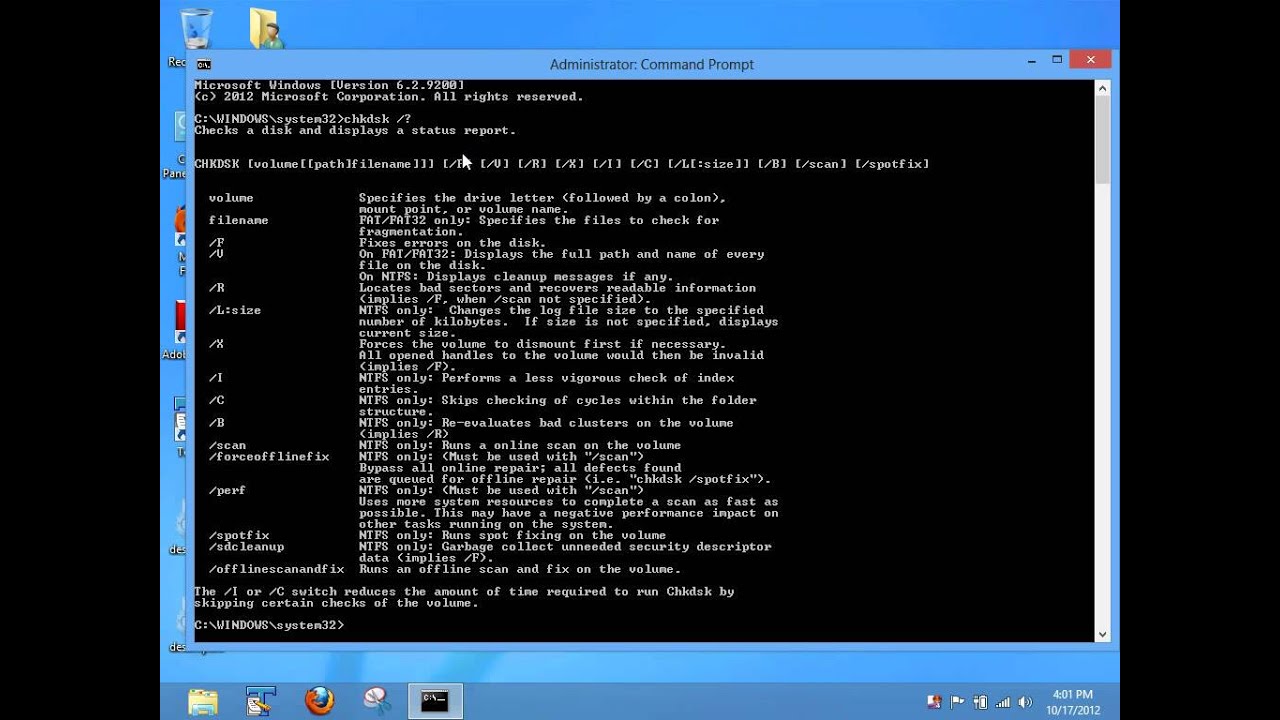Image resolution: width=1280 pixels, height=720 pixels.
Task: Click 'The /I or /C switch reduces' line
Action: click(x=464, y=592)
